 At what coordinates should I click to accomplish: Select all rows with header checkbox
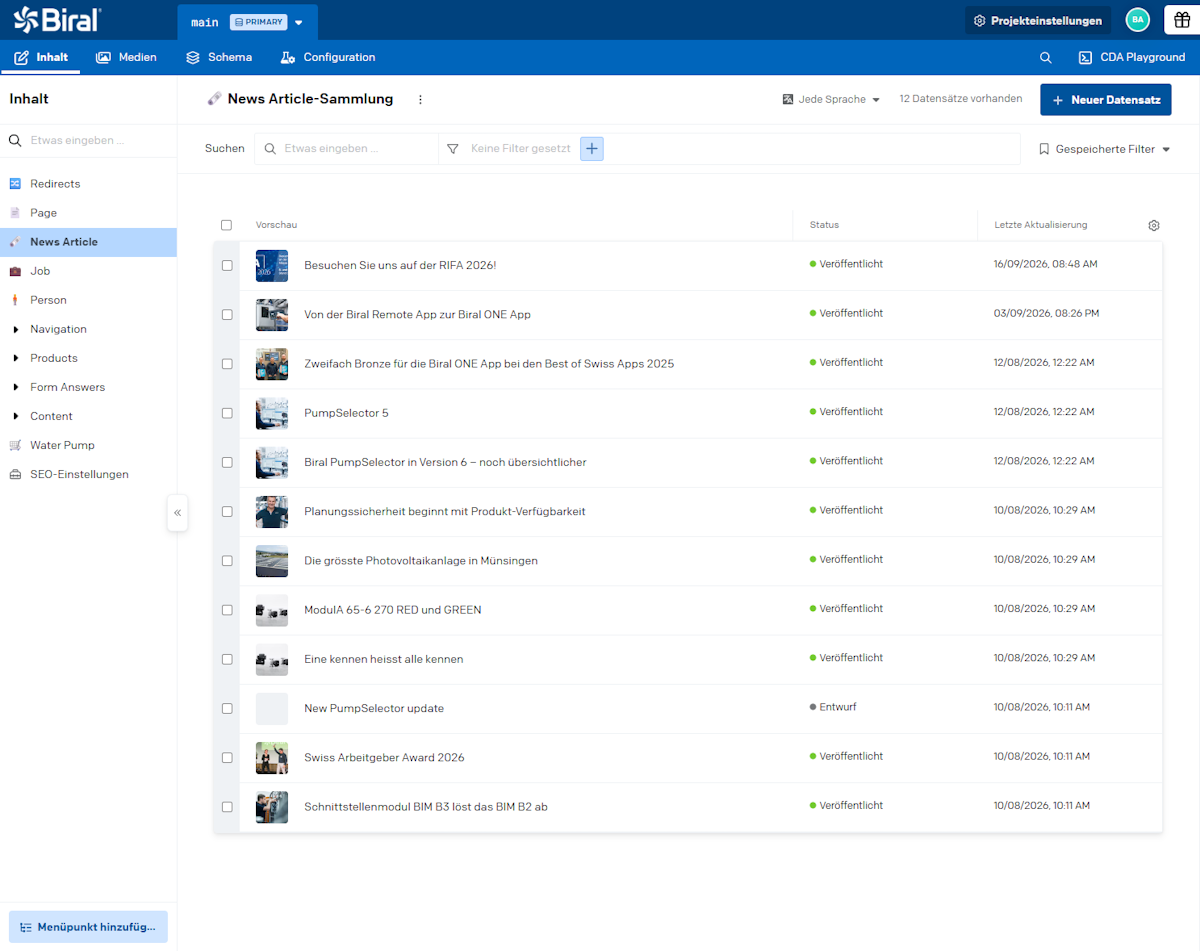[x=226, y=225]
